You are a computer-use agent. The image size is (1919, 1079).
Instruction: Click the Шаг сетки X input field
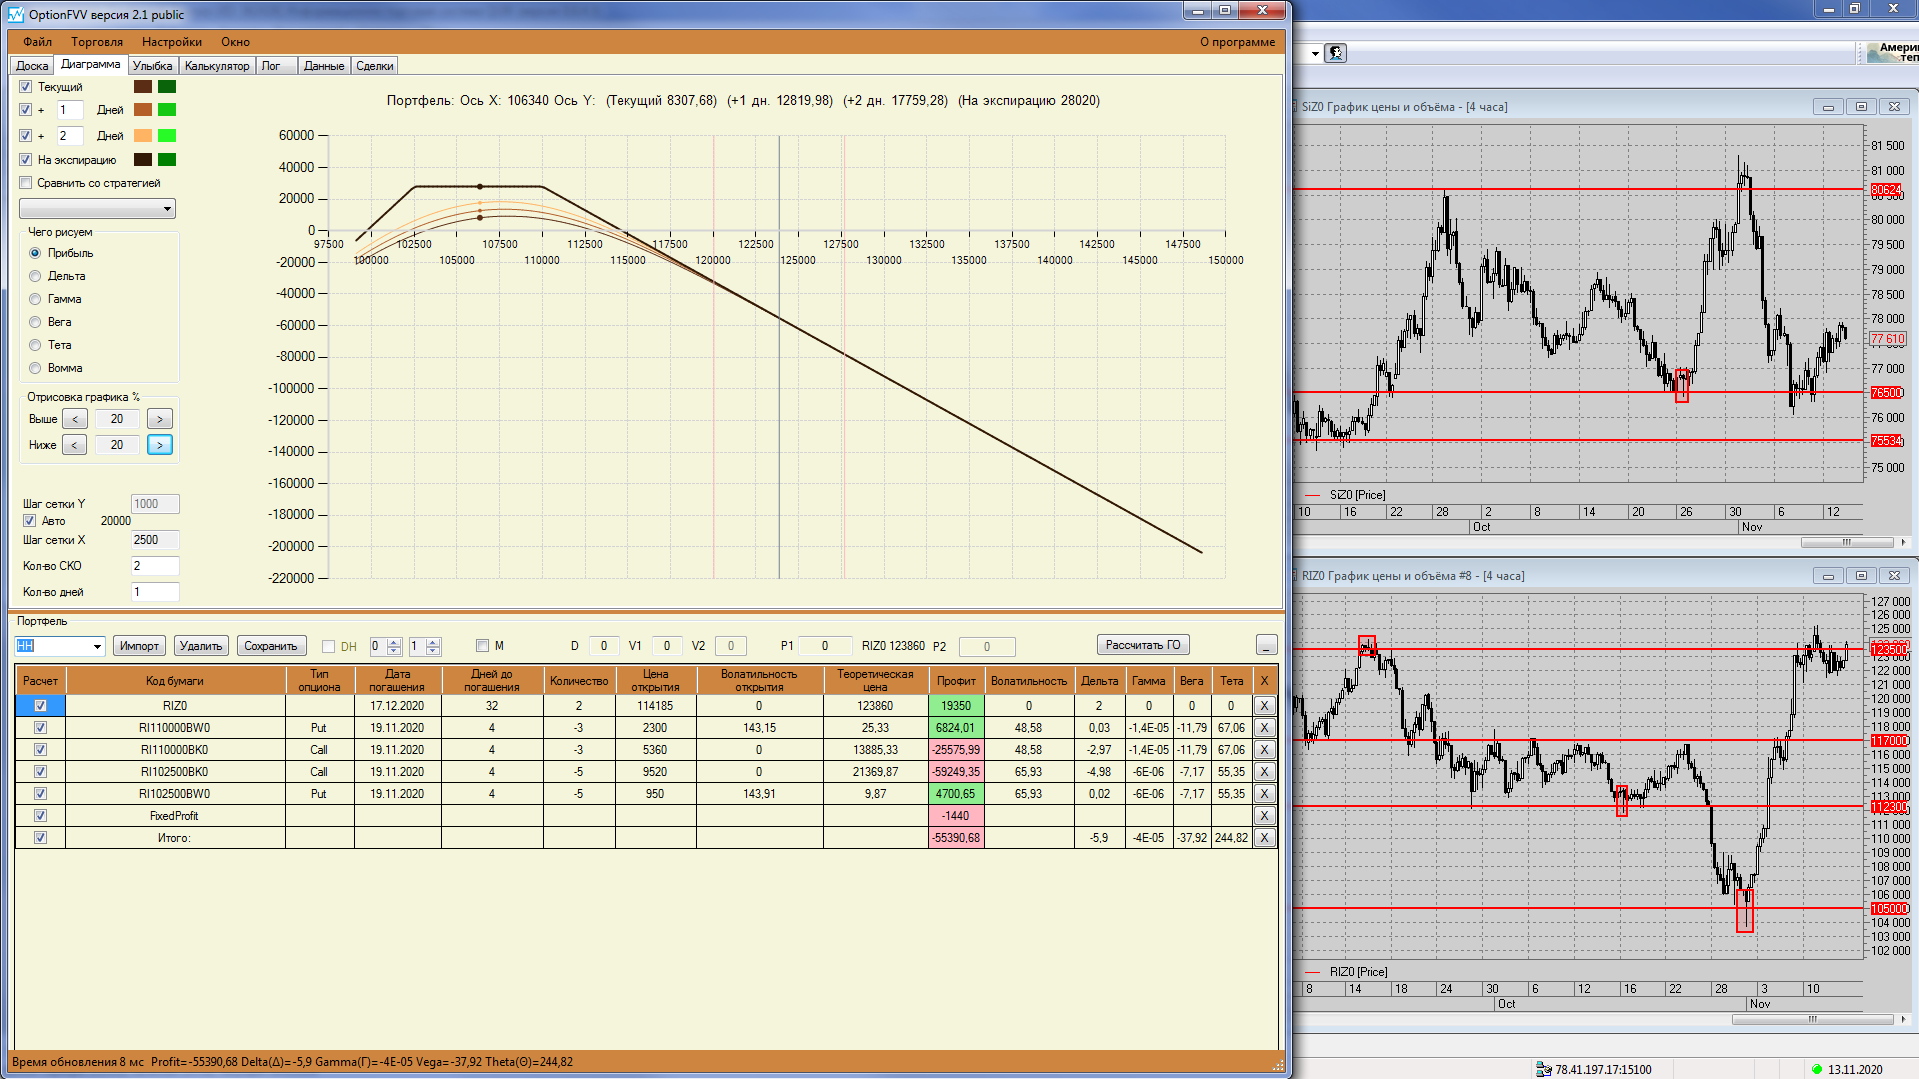click(155, 540)
